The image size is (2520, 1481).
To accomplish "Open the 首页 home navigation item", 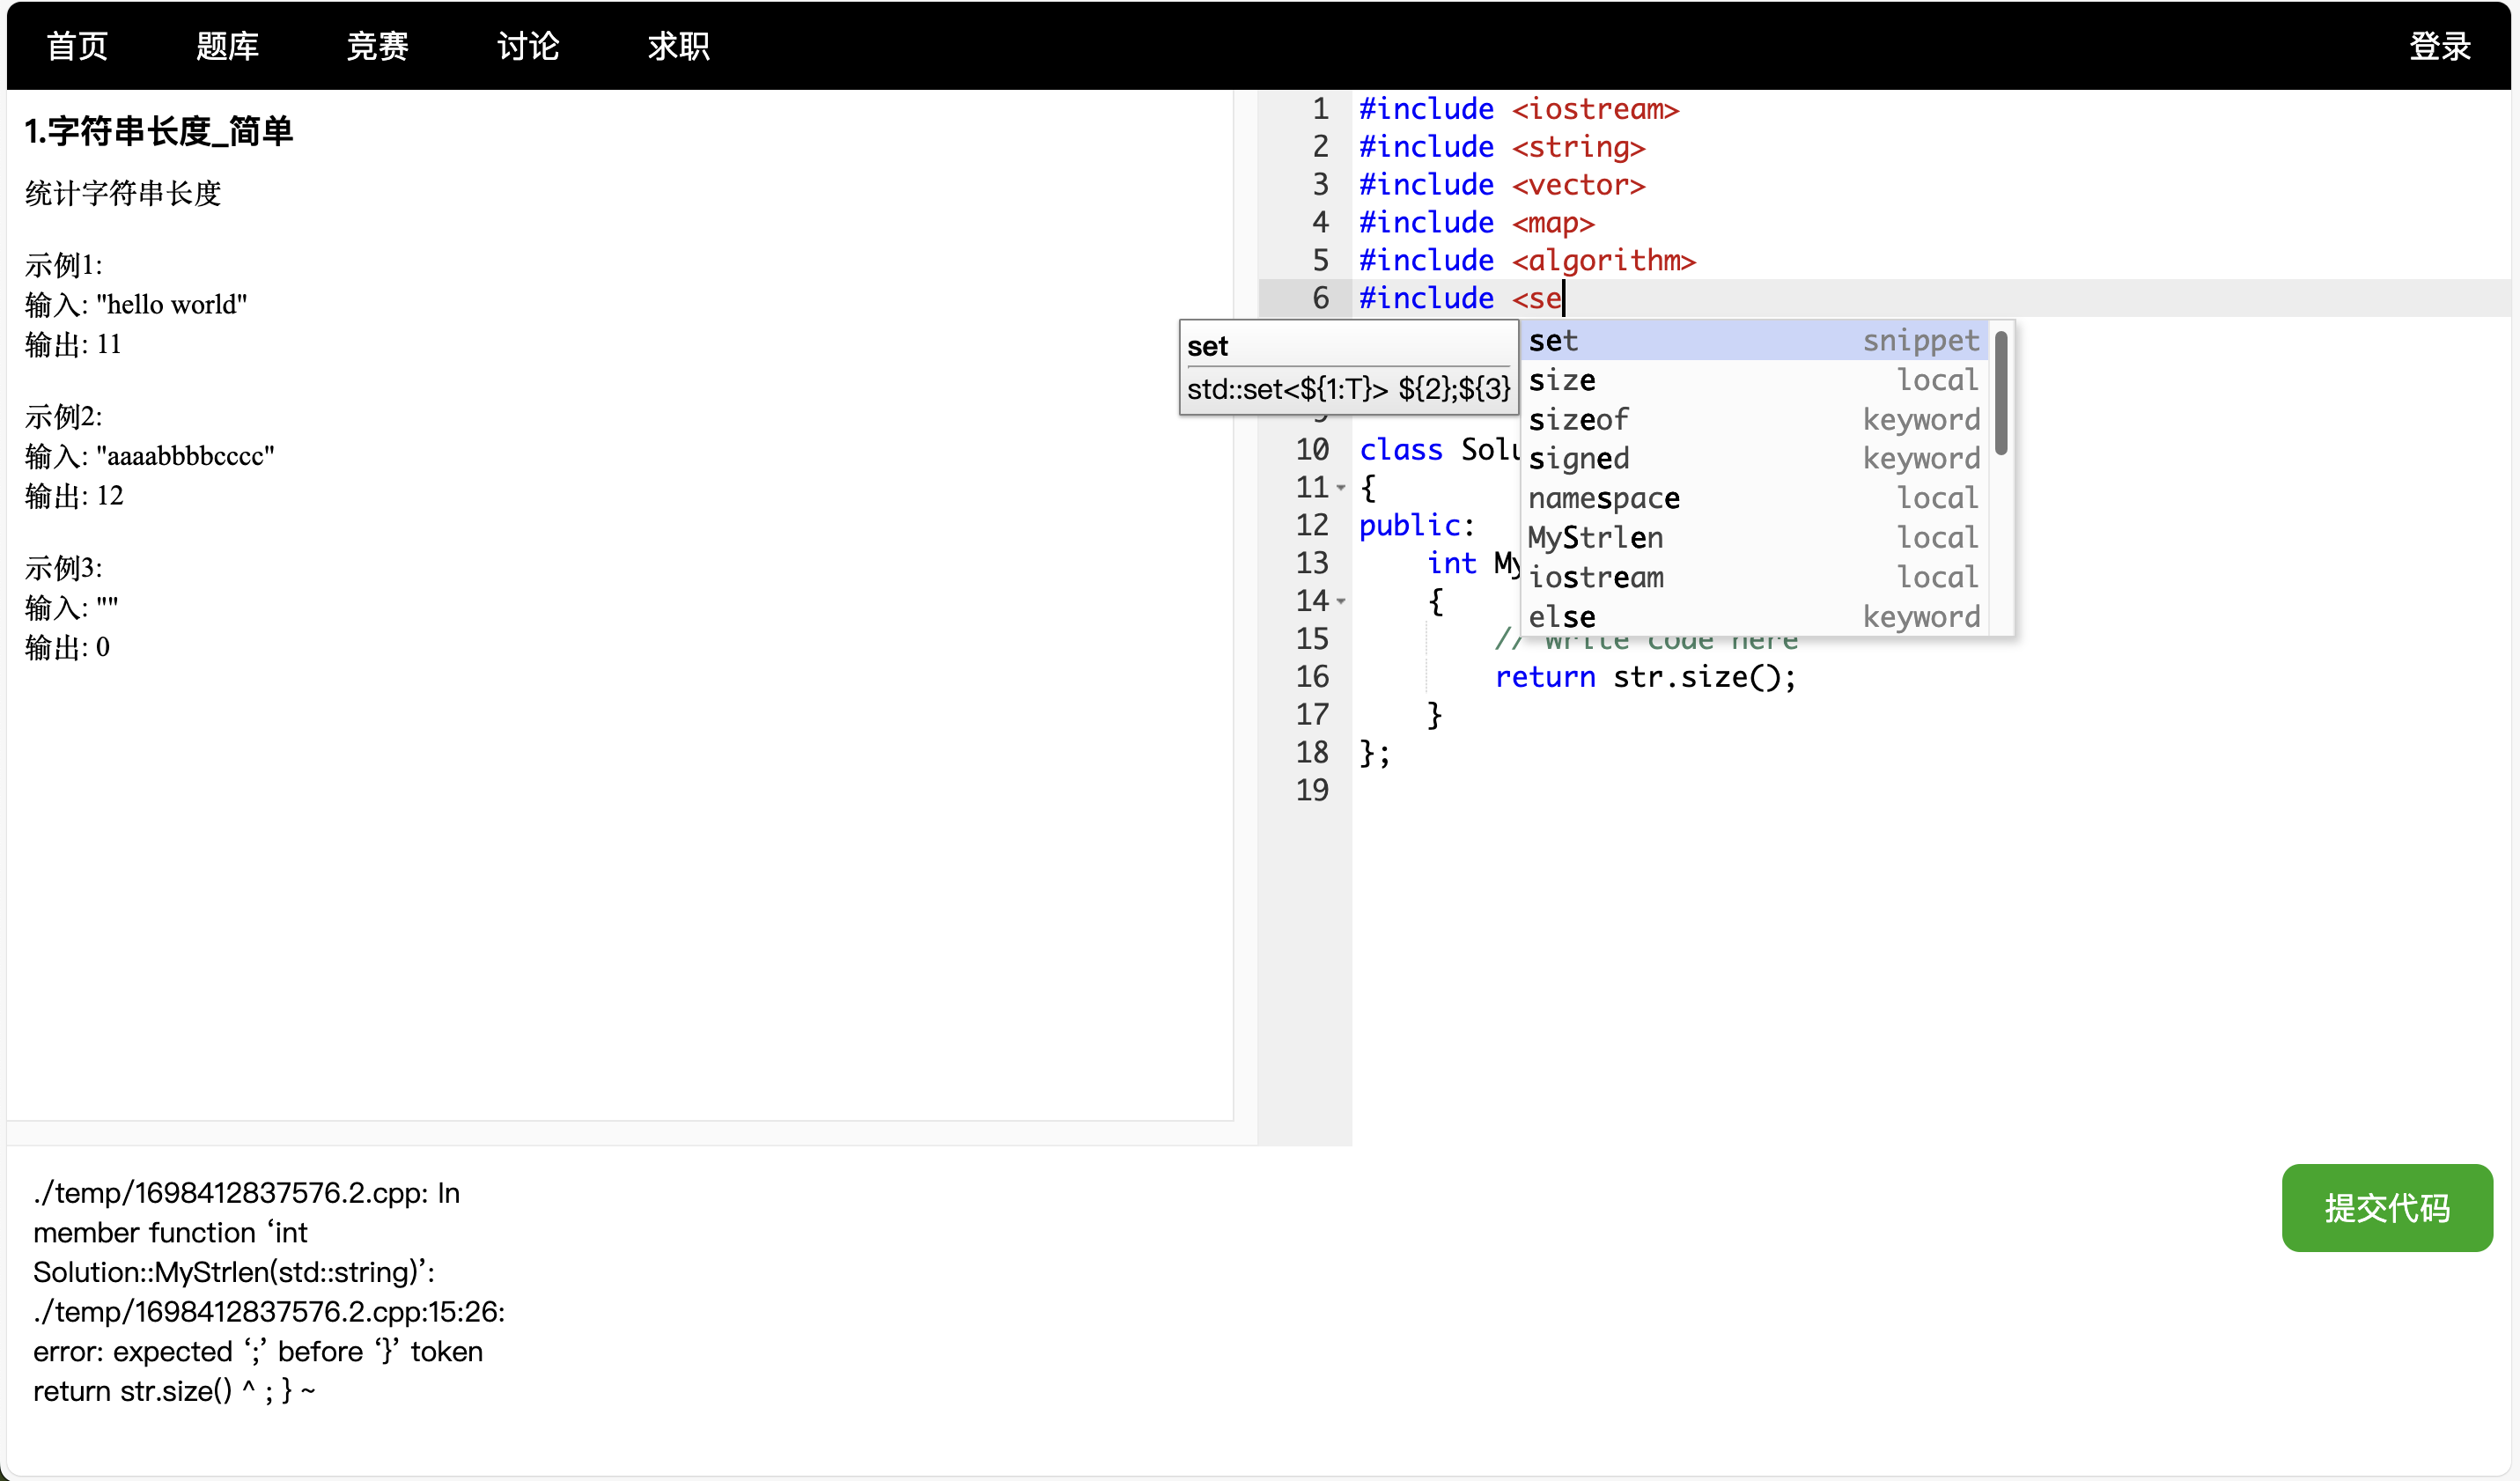I will coord(77,46).
